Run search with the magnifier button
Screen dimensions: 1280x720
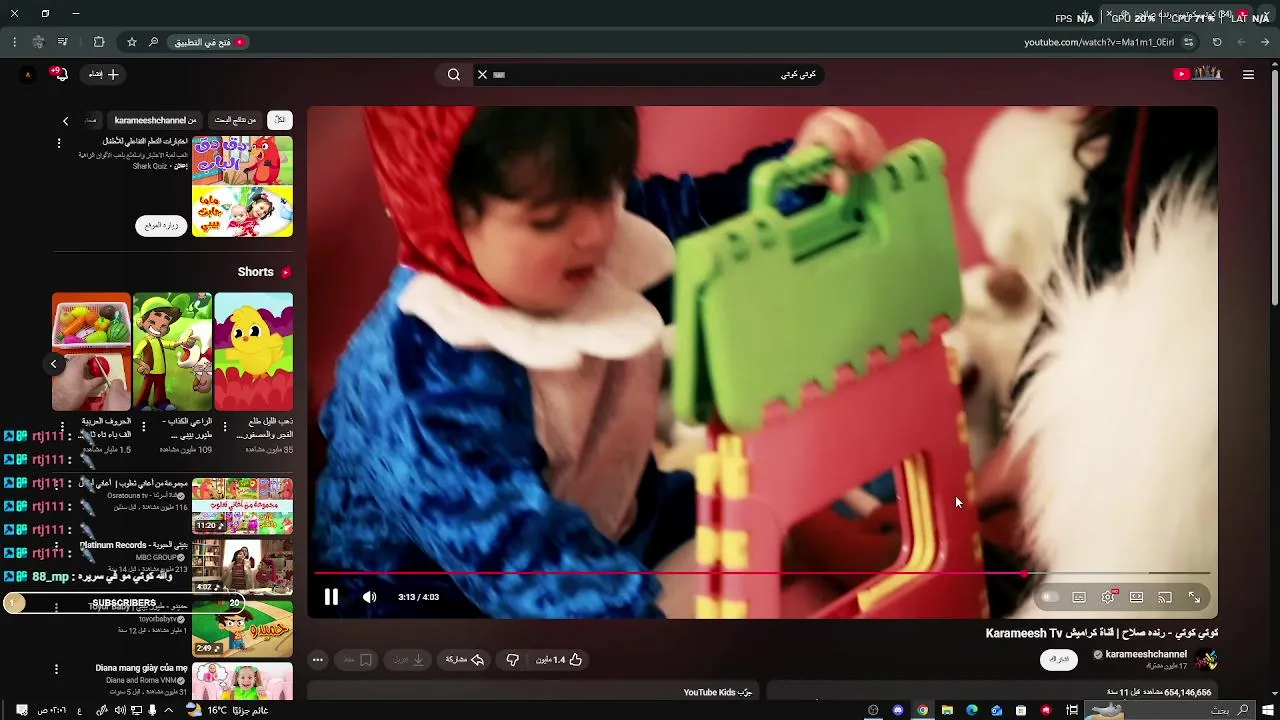click(454, 74)
